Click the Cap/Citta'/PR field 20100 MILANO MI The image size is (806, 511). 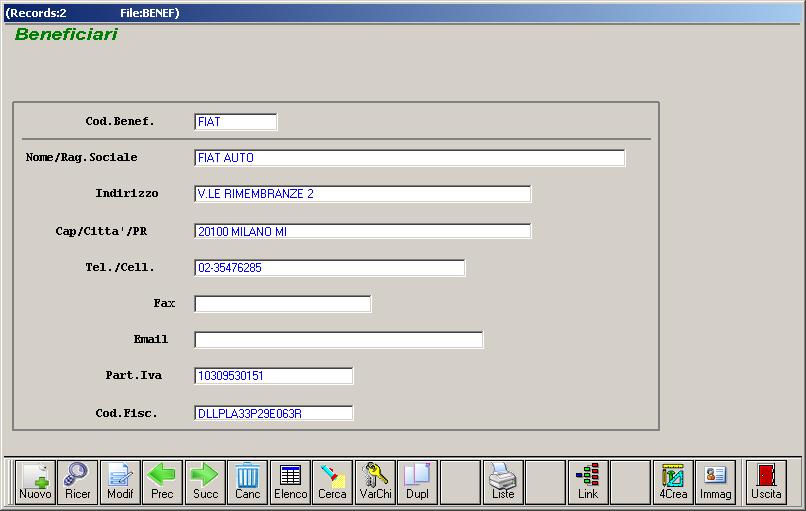(x=363, y=231)
